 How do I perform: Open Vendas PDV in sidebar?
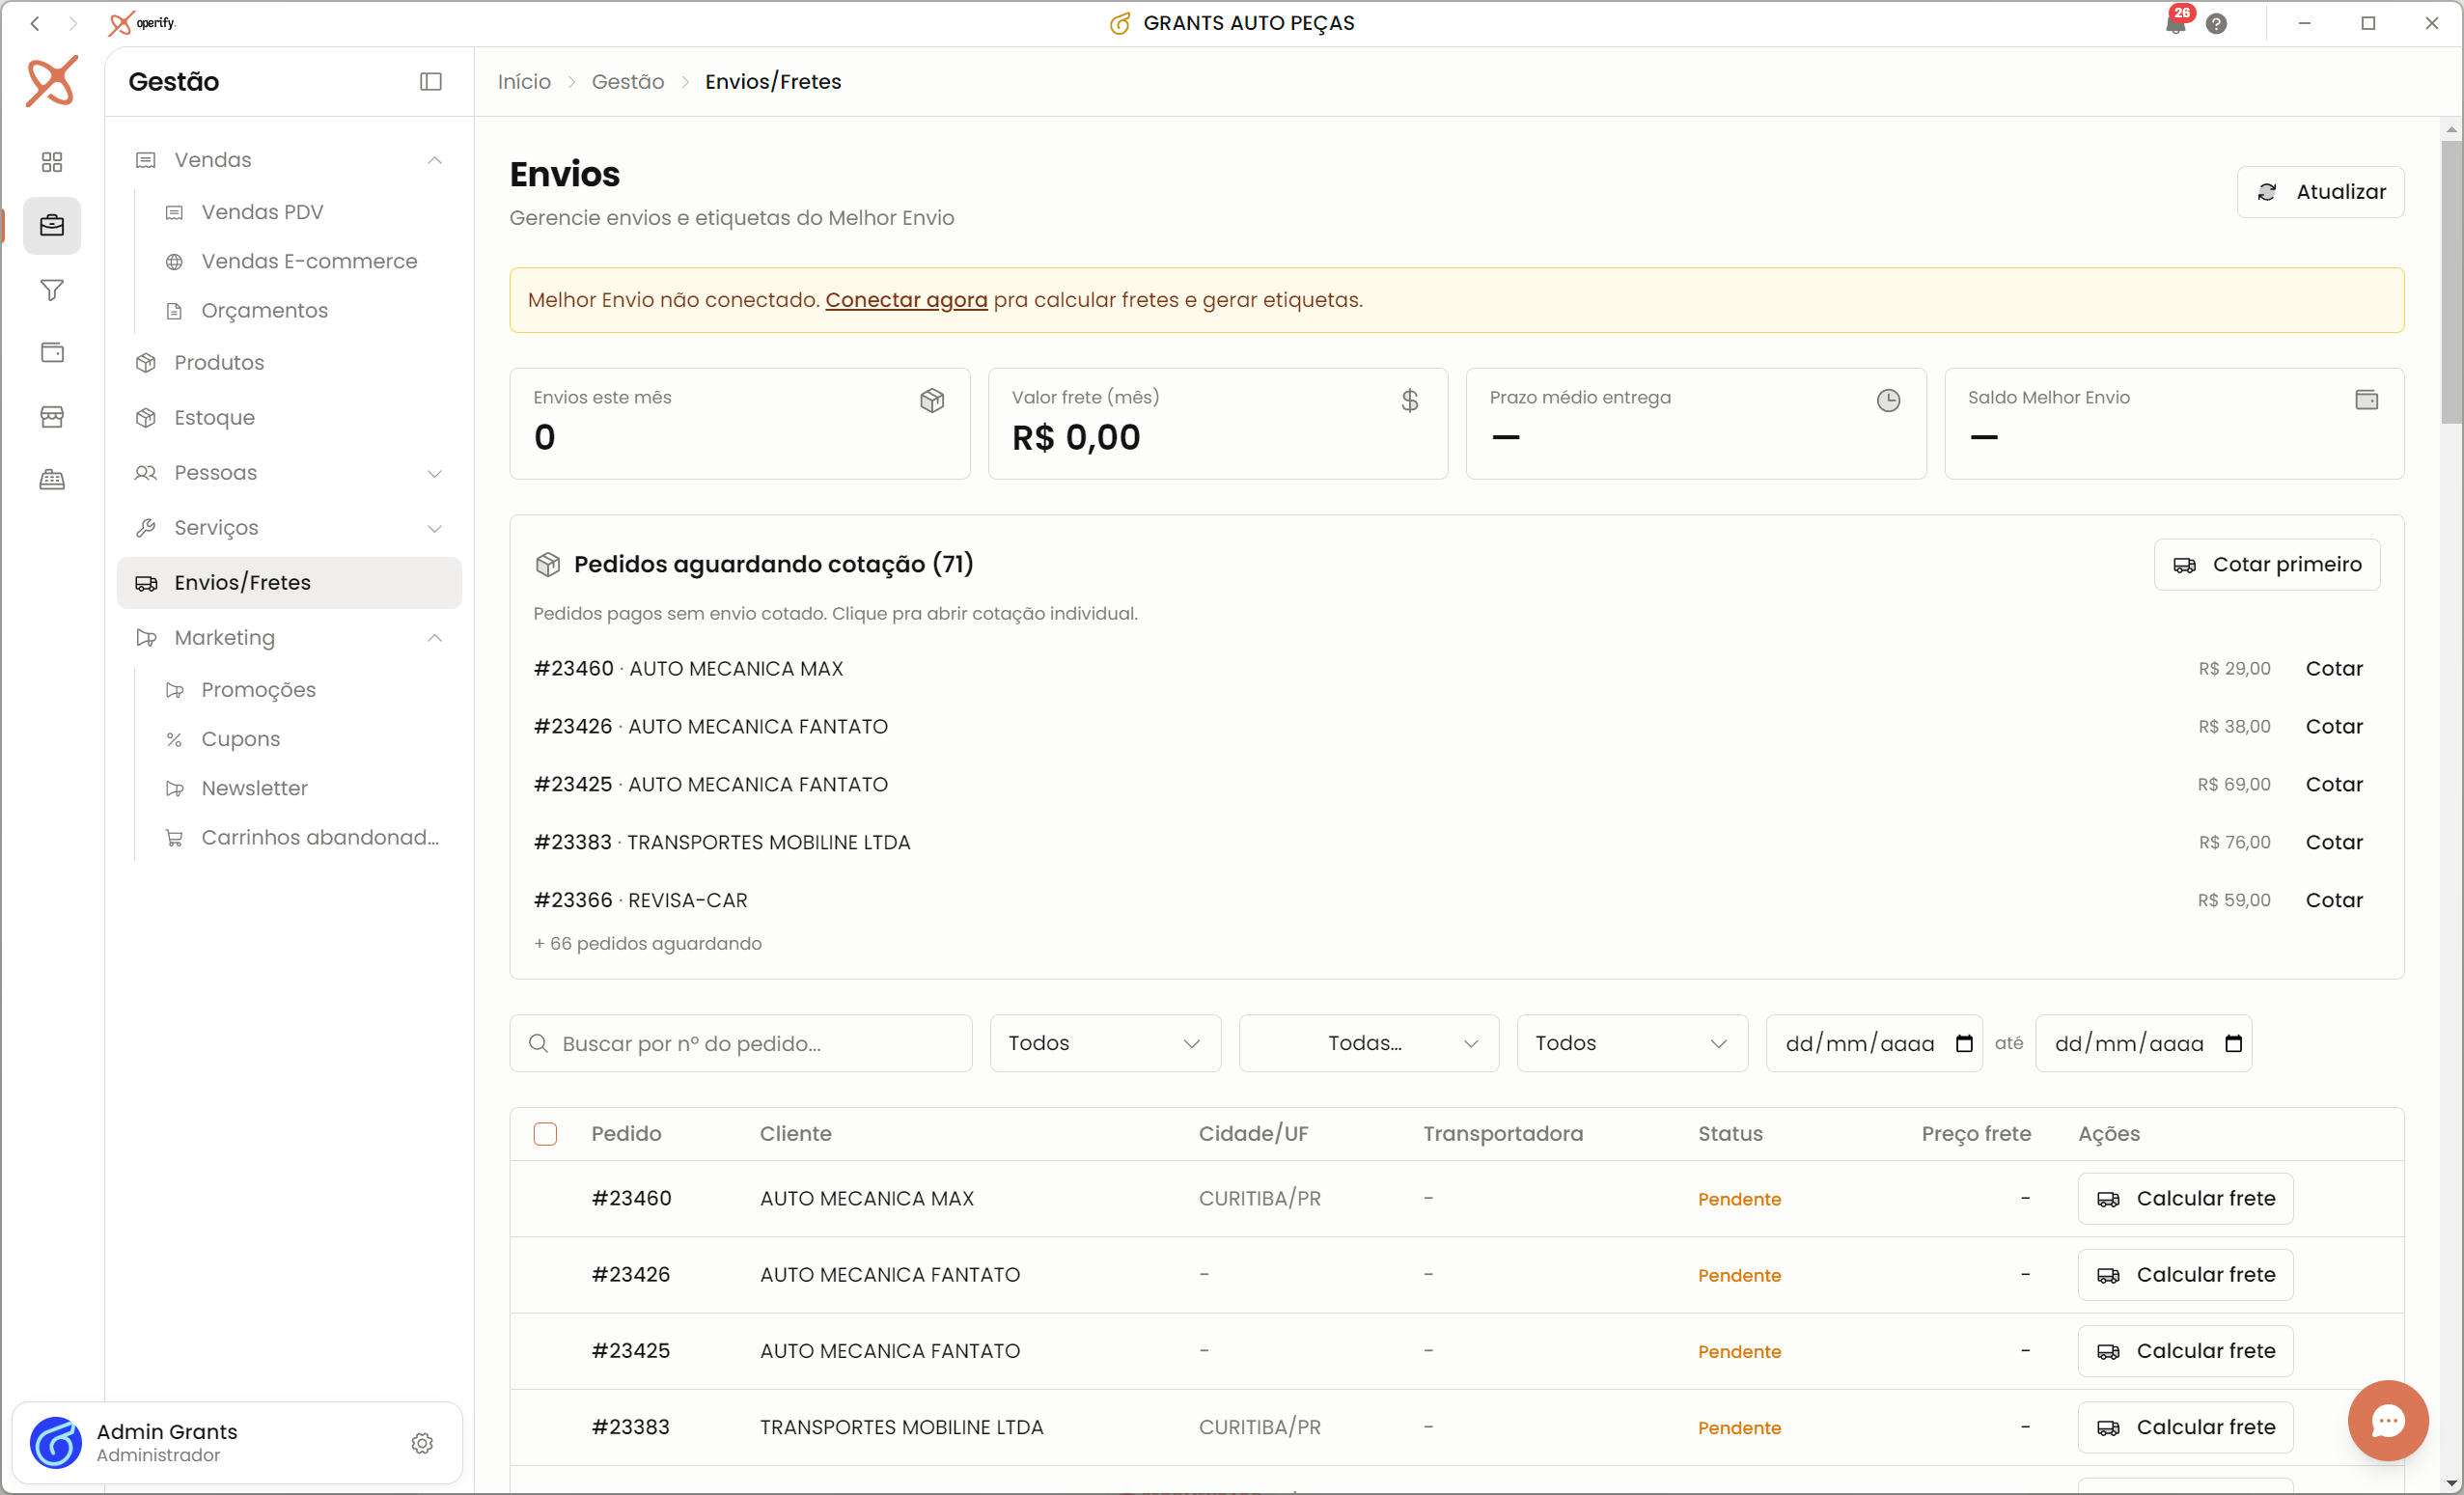click(262, 212)
